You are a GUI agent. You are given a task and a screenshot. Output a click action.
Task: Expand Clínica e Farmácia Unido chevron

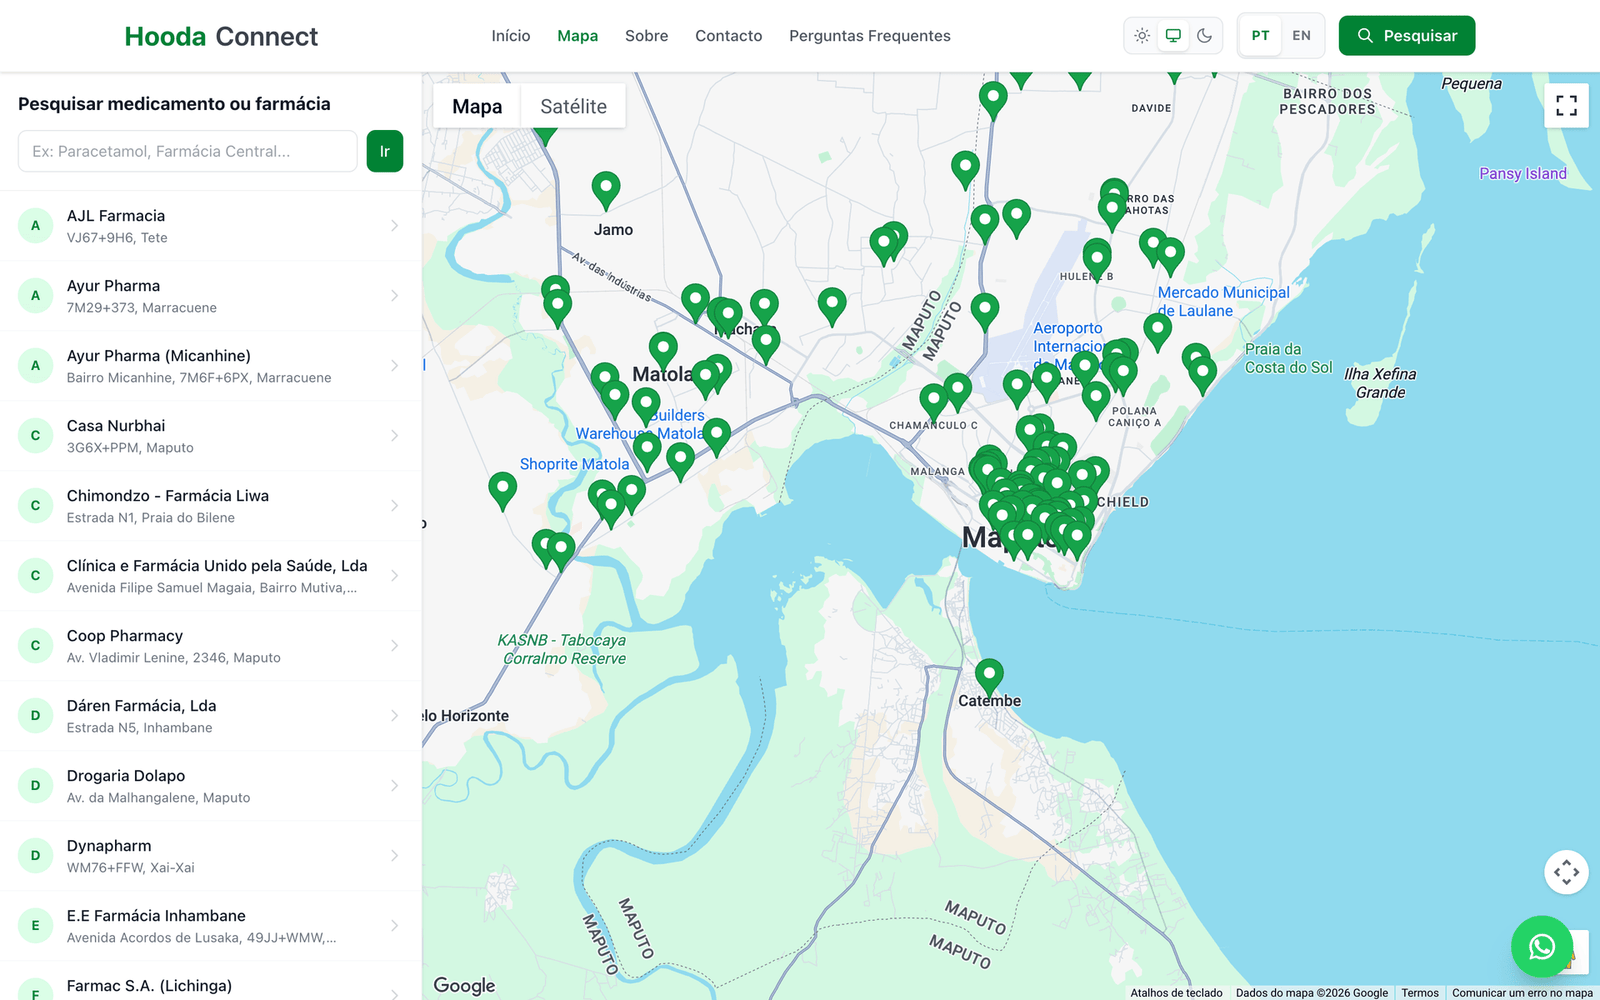click(395, 576)
